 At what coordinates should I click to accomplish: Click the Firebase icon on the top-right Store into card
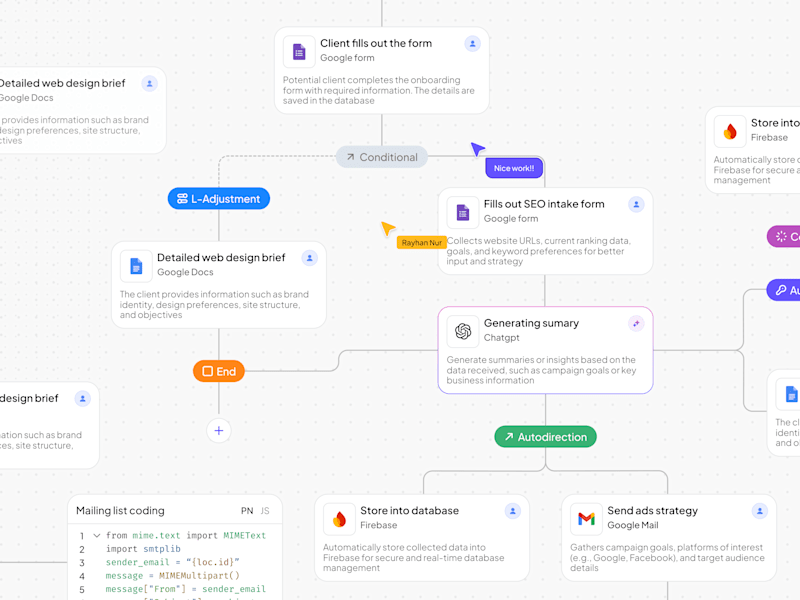point(730,131)
